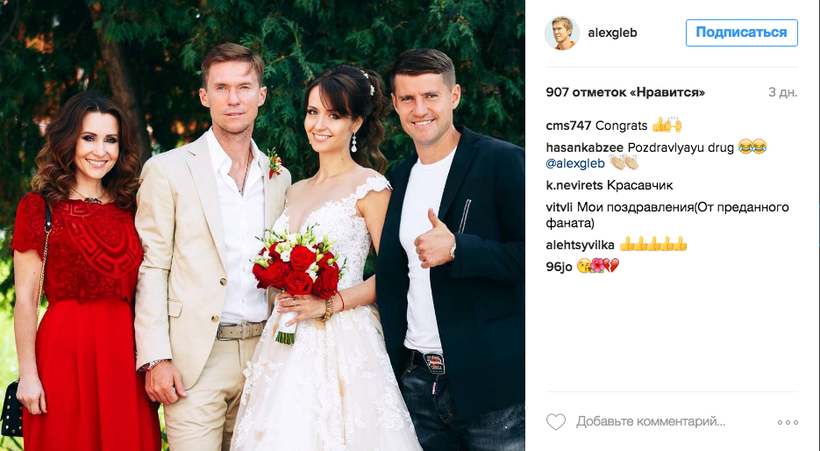Click the 3 дн. post timestamp

point(783,93)
